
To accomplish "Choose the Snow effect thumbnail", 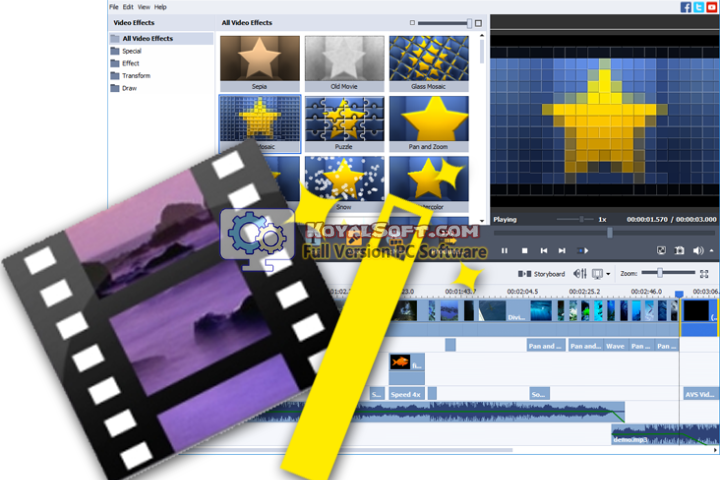I will pyautogui.click(x=344, y=183).
